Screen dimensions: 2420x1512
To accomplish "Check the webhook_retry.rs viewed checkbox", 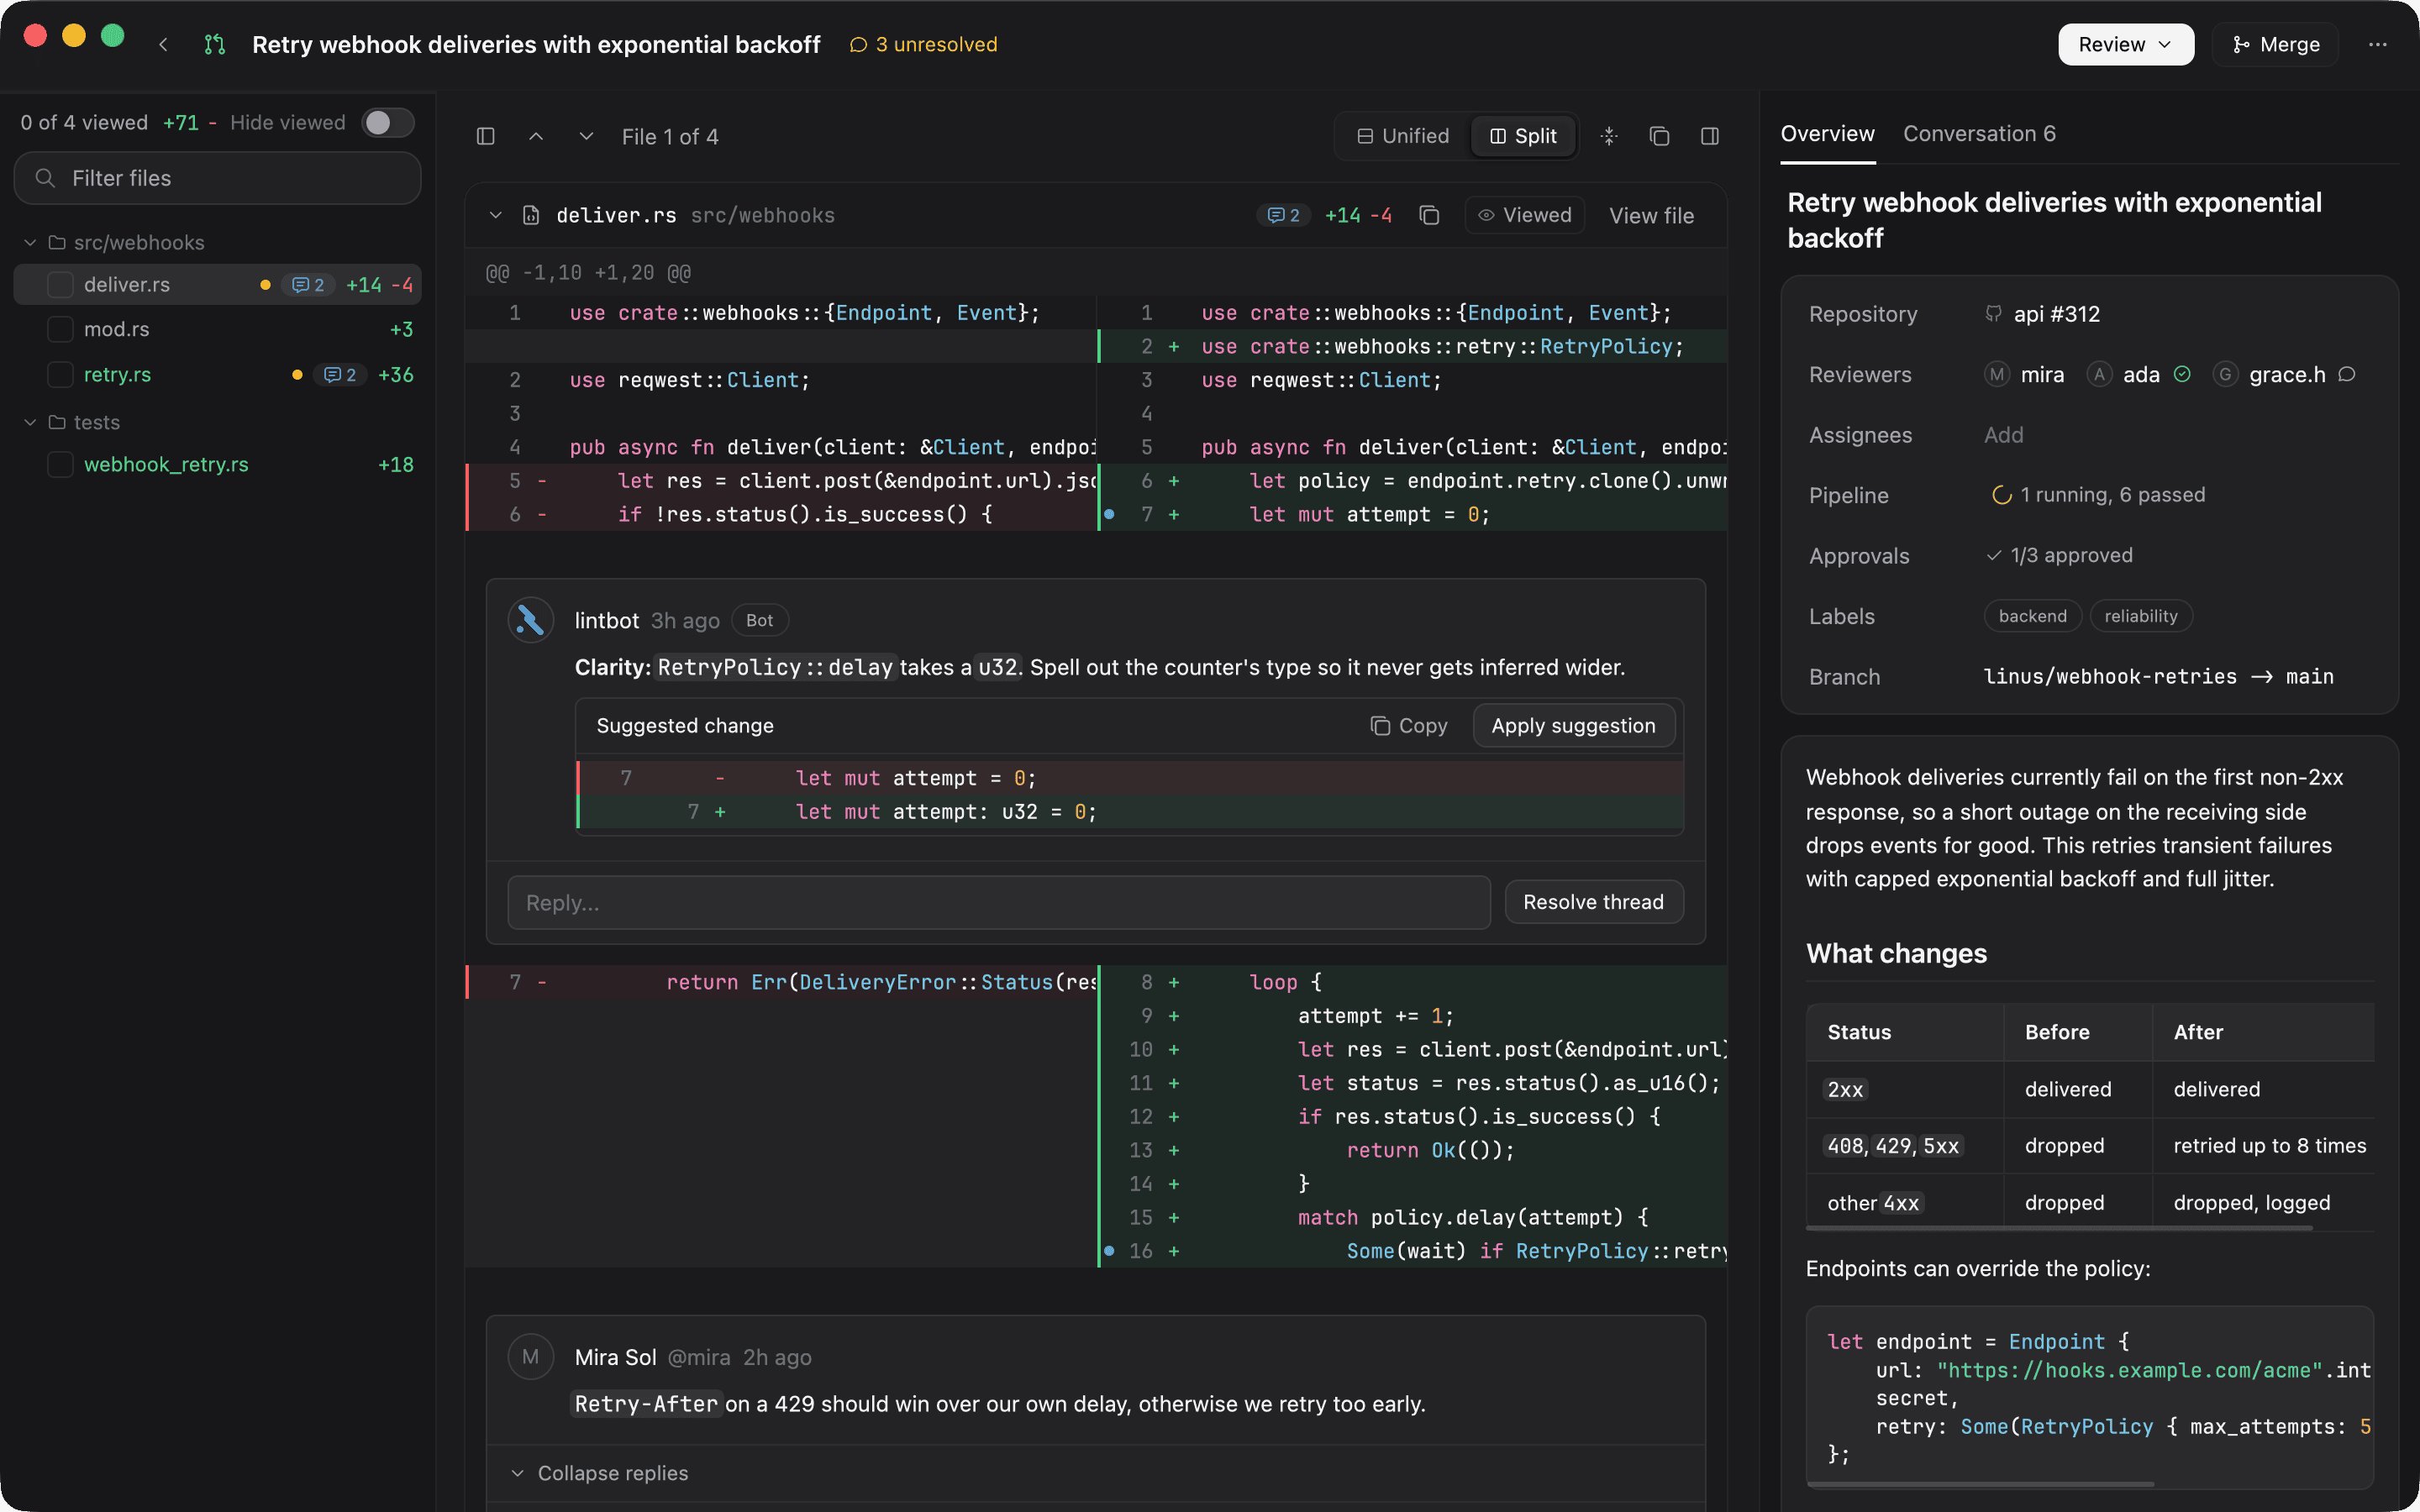I will pos(60,464).
